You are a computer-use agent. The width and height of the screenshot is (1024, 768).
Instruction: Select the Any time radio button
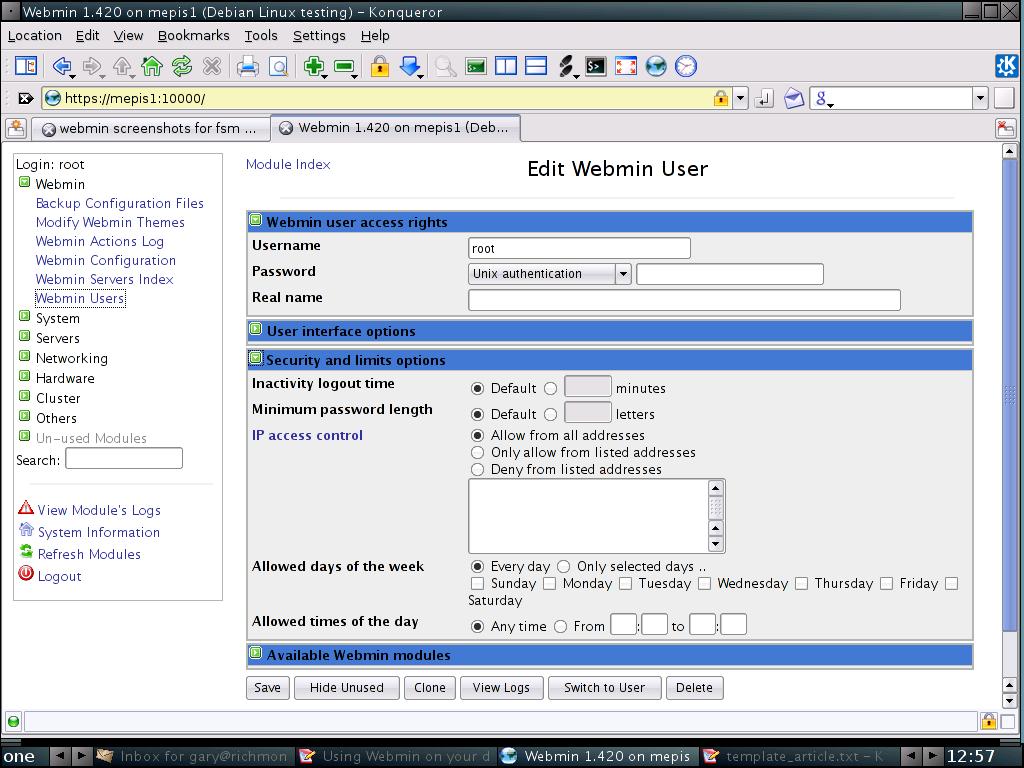tap(477, 626)
